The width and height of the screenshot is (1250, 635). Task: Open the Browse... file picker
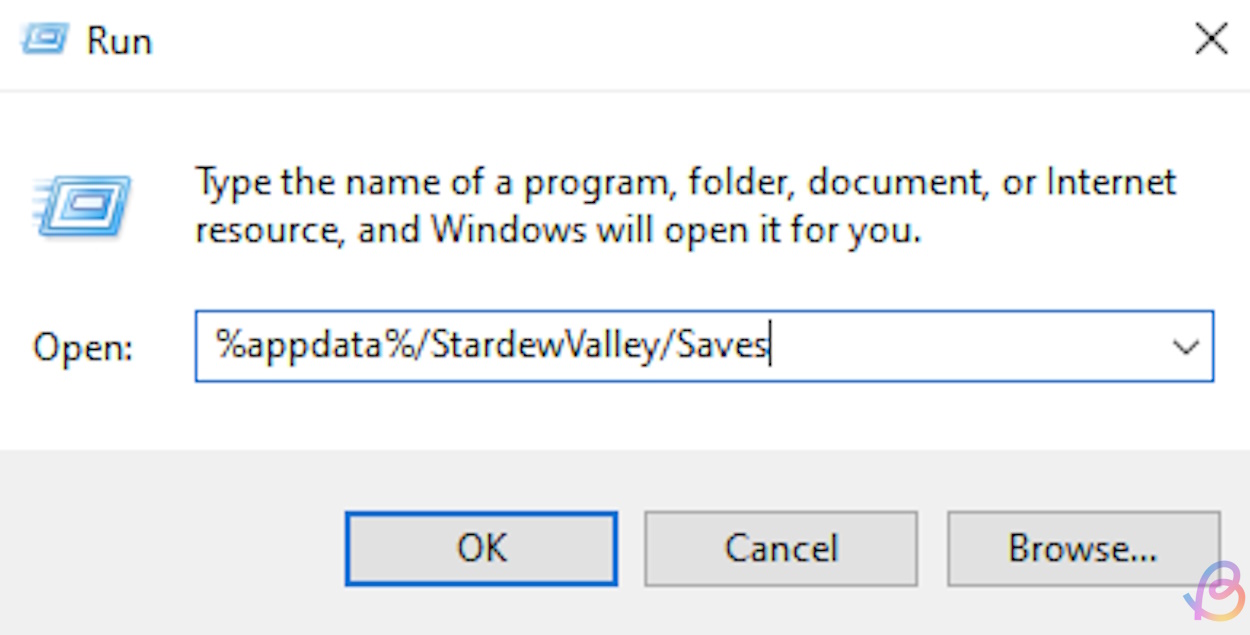click(x=1084, y=548)
